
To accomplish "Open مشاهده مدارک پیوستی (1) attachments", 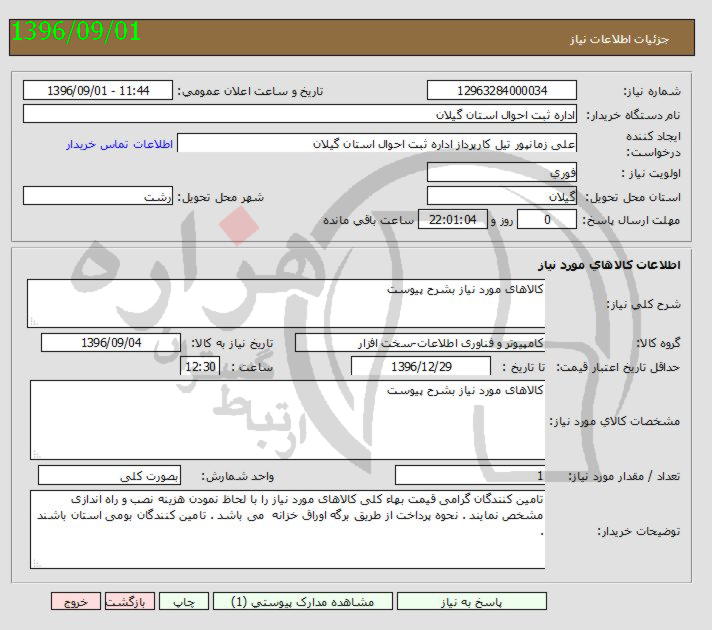I will [x=302, y=601].
